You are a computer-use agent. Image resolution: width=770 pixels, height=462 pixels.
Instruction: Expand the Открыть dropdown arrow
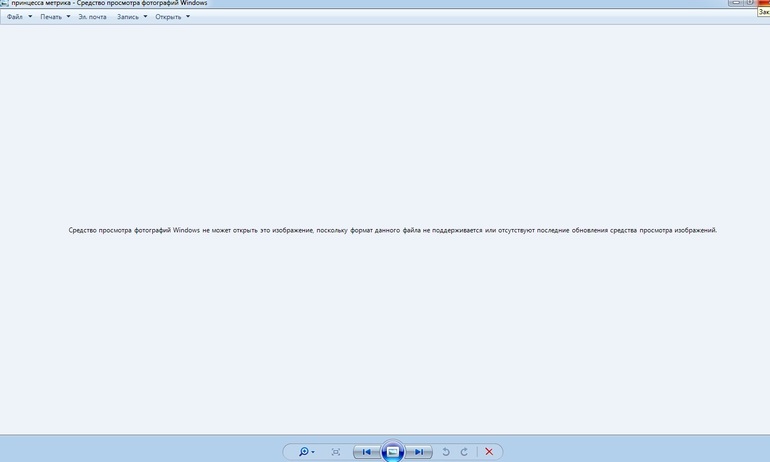[187, 17]
